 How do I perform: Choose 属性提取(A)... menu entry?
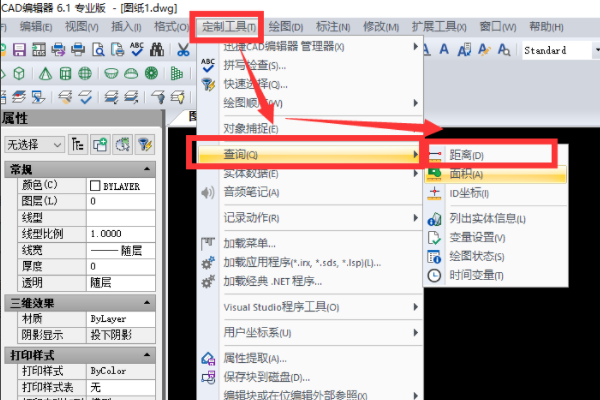pyautogui.click(x=310, y=358)
